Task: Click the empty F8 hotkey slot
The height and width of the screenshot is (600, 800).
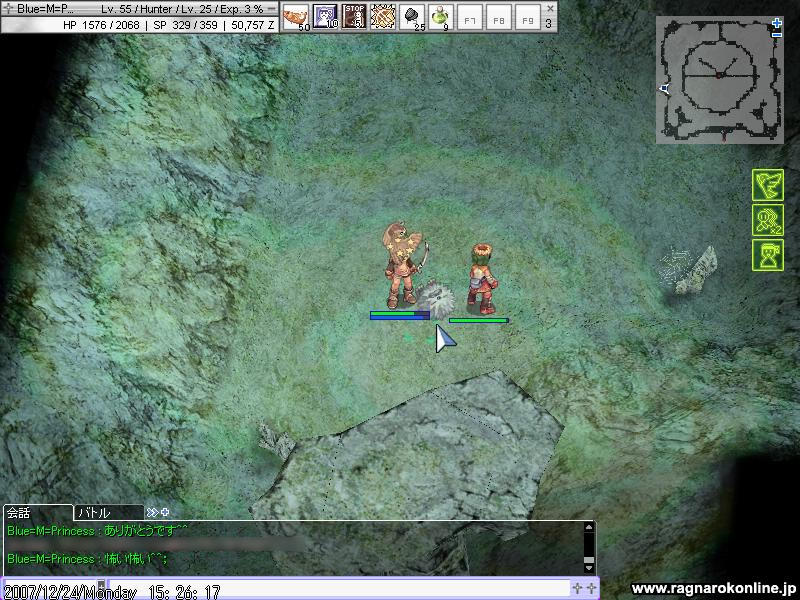Action: pyautogui.click(x=499, y=17)
